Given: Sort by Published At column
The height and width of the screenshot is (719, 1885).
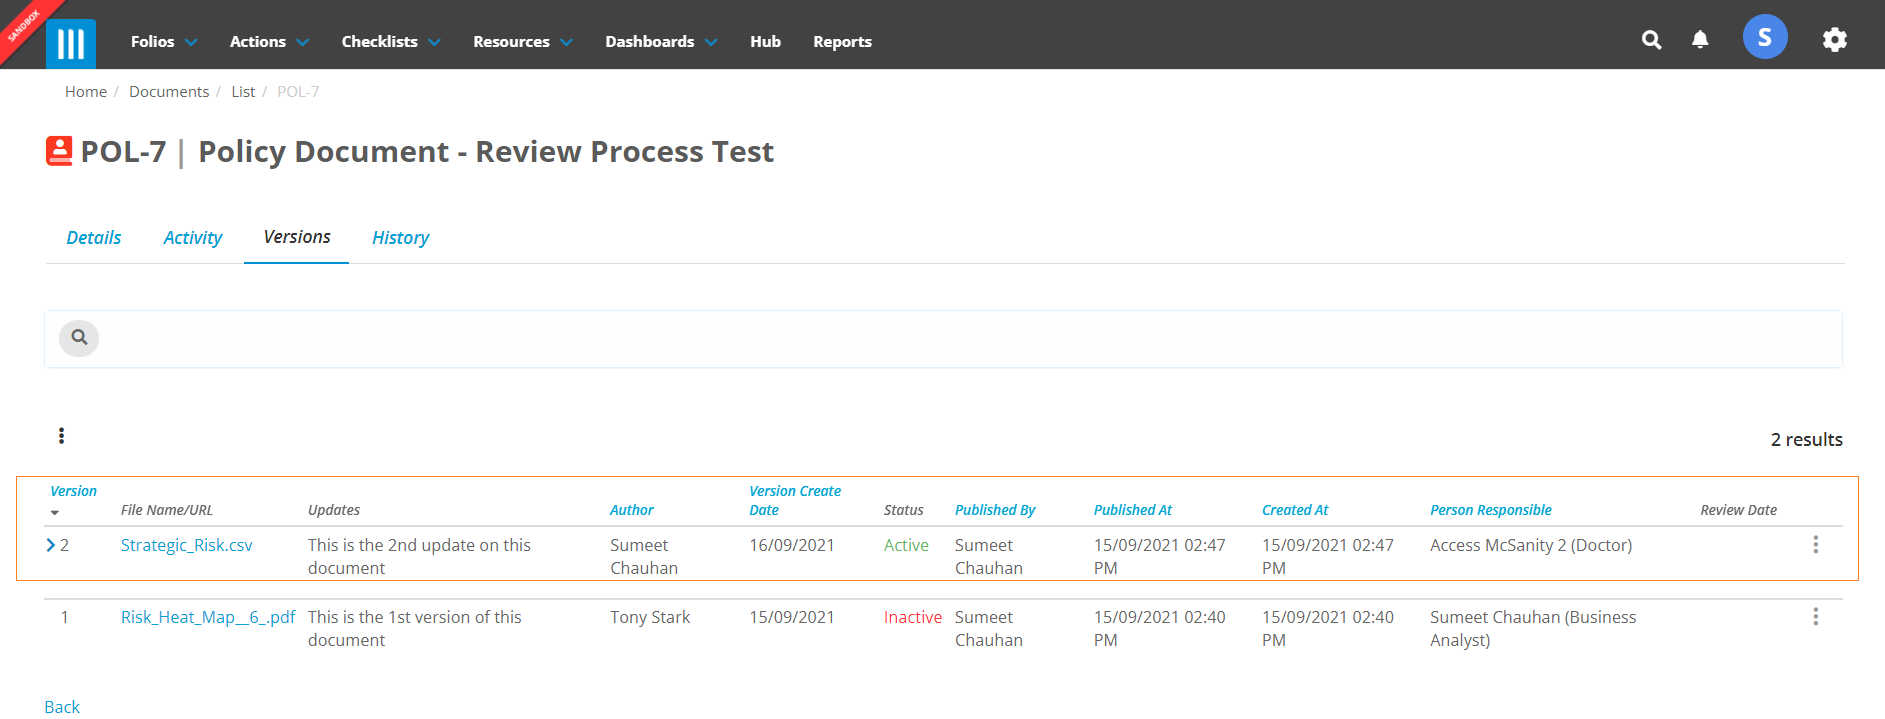Looking at the screenshot, I should coord(1133,510).
